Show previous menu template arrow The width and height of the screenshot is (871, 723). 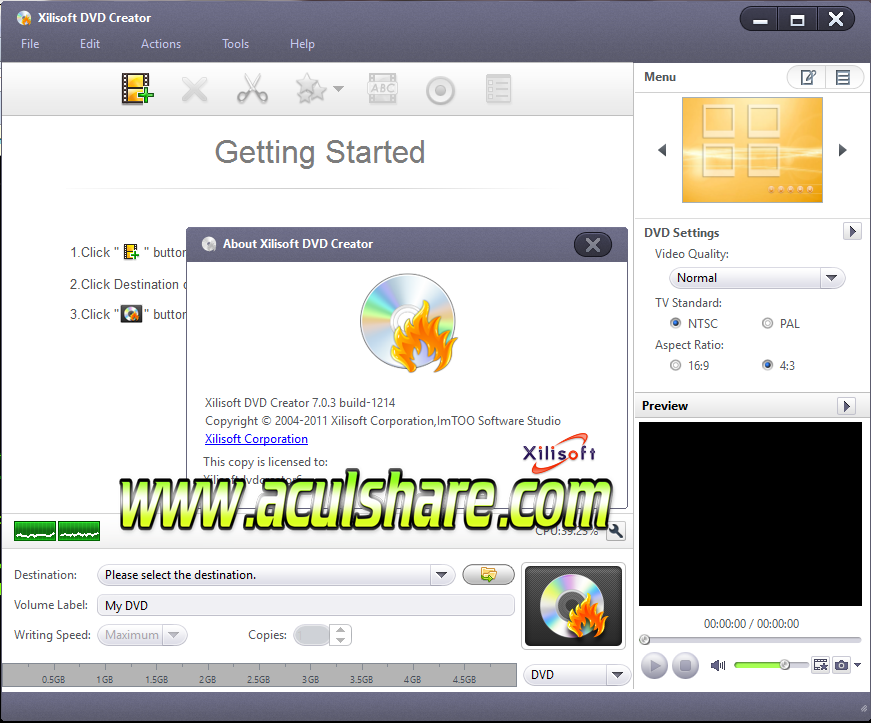pyautogui.click(x=662, y=150)
